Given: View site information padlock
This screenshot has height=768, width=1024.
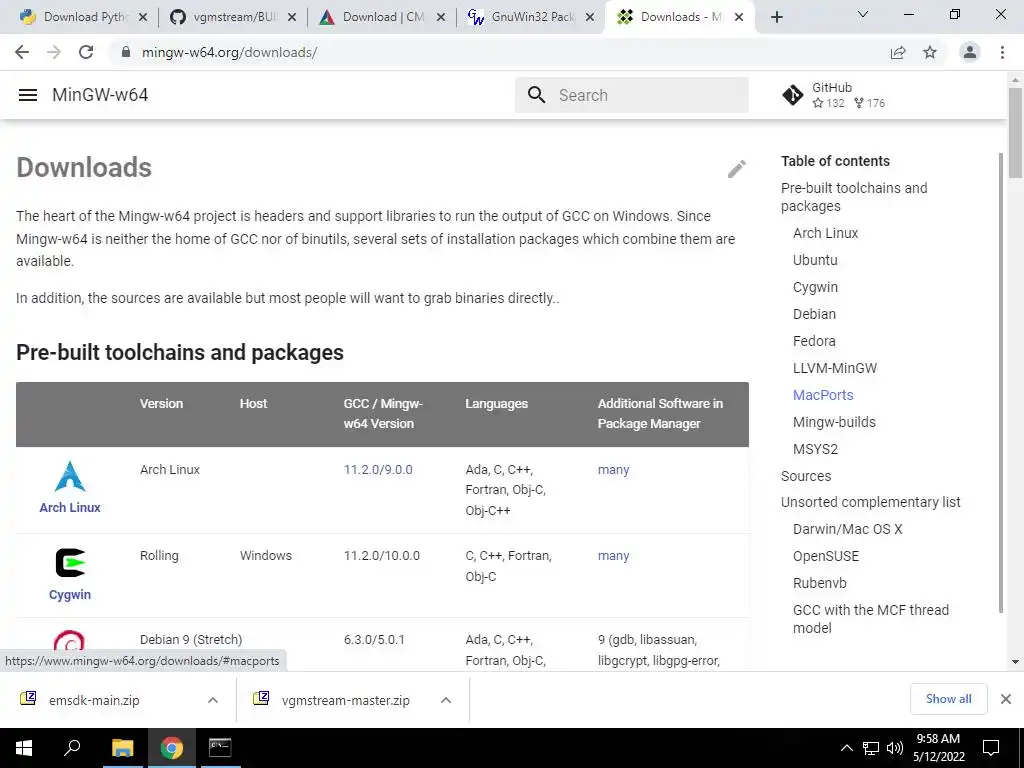Looking at the screenshot, I should [126, 52].
